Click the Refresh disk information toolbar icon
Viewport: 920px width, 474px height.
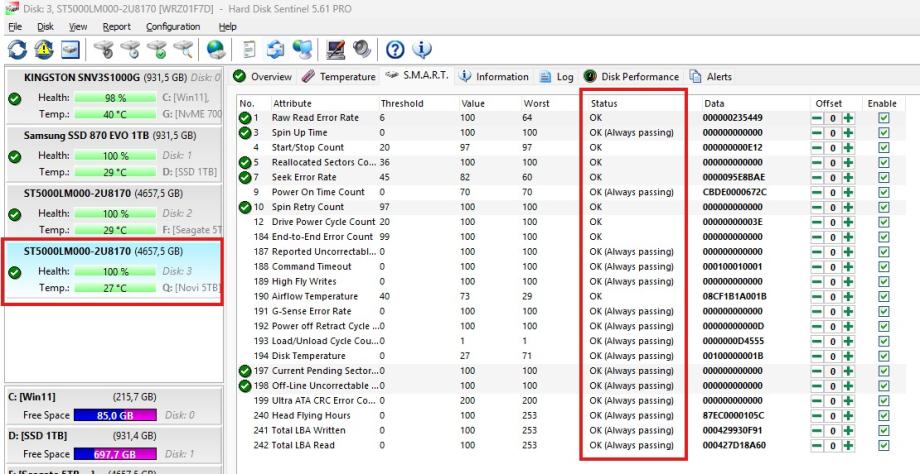[17, 49]
